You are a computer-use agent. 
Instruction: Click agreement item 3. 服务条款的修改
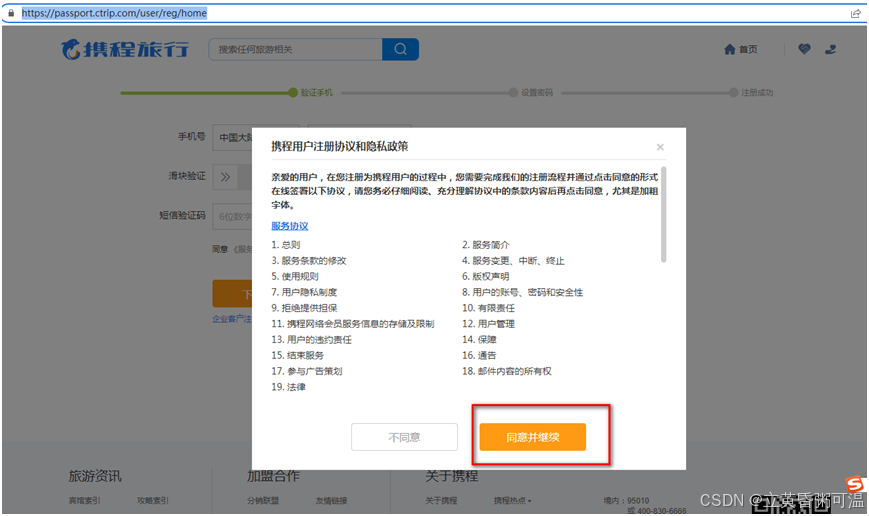click(x=308, y=260)
